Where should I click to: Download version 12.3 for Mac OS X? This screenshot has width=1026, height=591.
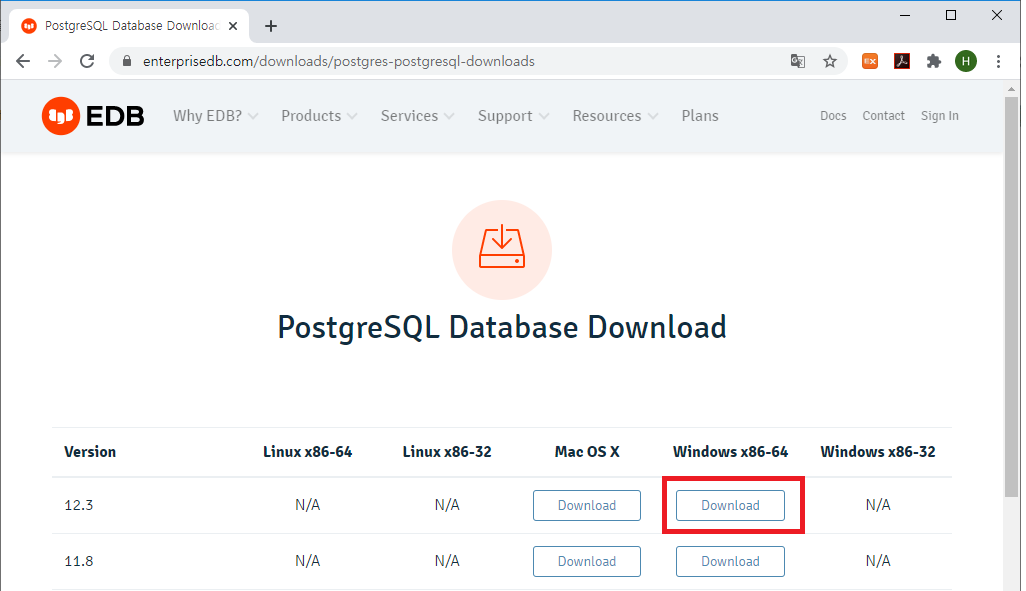[x=587, y=505]
